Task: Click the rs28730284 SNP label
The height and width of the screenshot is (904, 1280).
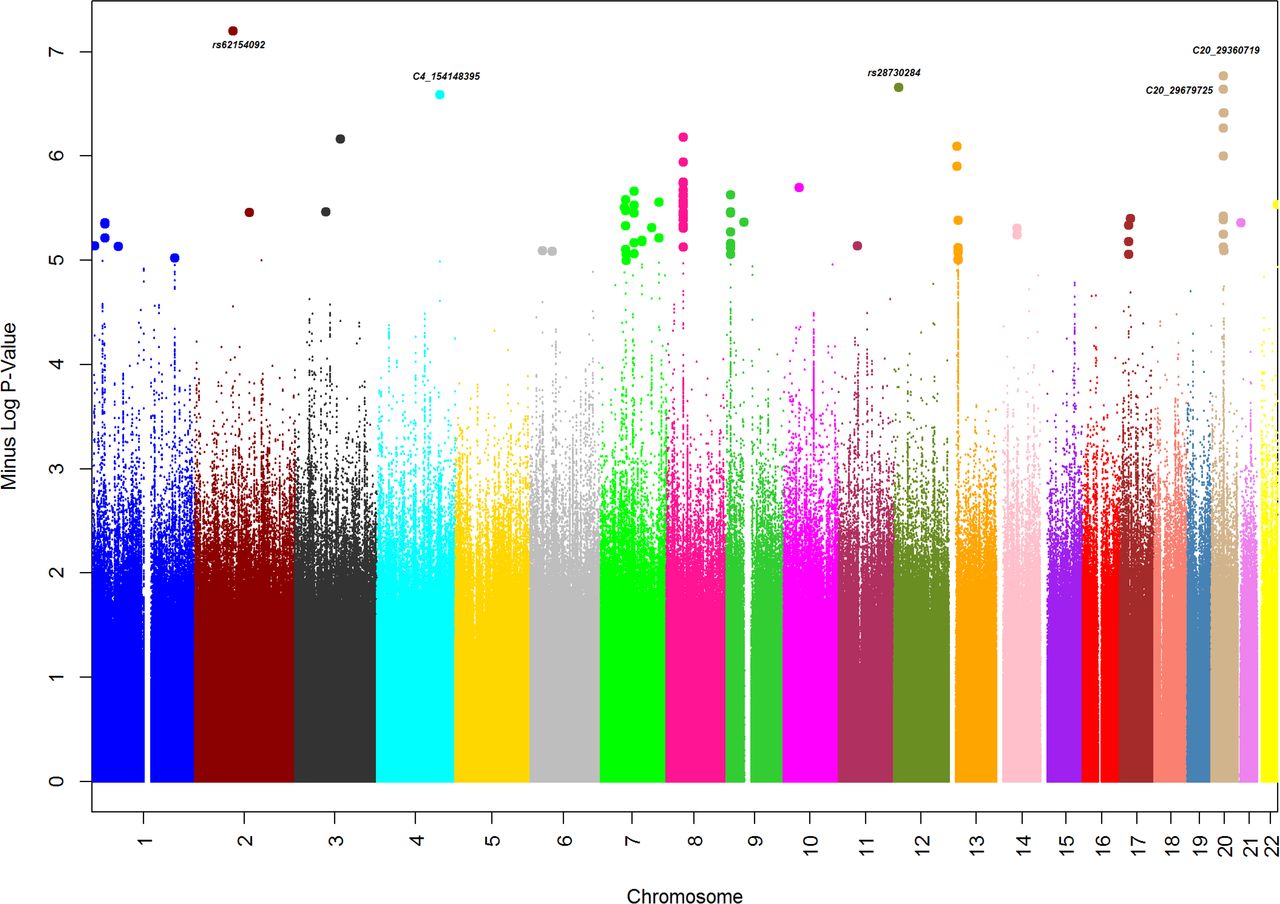Action: click(x=894, y=73)
